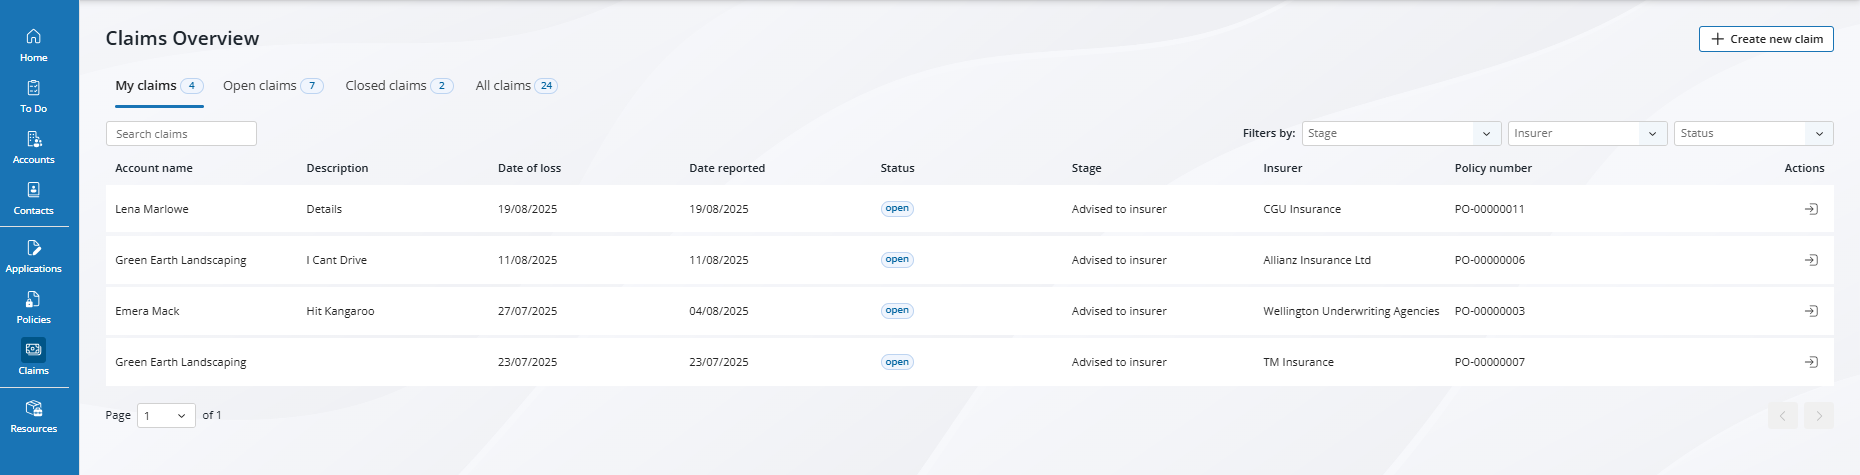
Task: Open the Accounts section icon
Action: click(x=33, y=139)
